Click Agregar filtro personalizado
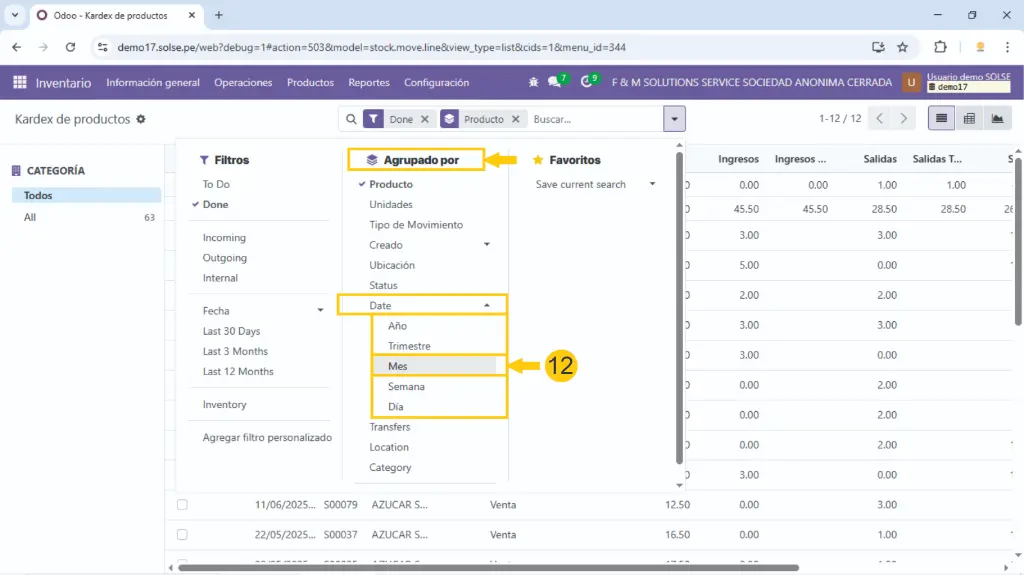1024x575 pixels. 267,437
